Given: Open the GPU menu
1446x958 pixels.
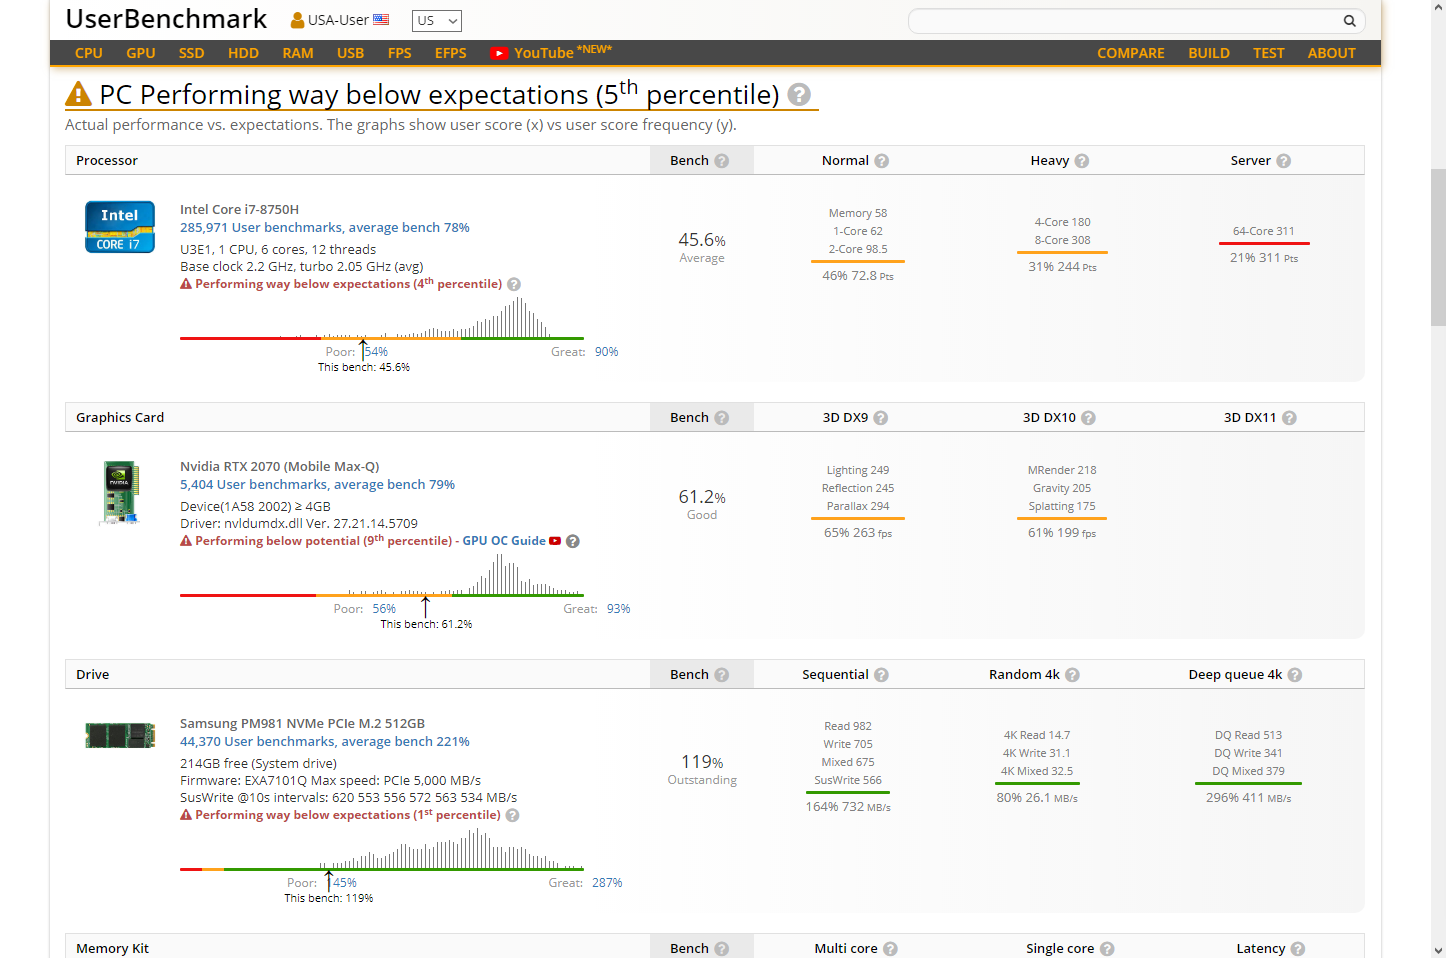Looking at the screenshot, I should click(x=141, y=53).
